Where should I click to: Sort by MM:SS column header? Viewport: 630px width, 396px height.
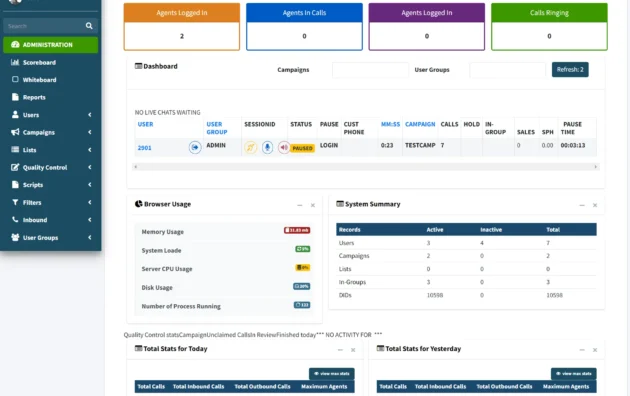[x=391, y=124]
